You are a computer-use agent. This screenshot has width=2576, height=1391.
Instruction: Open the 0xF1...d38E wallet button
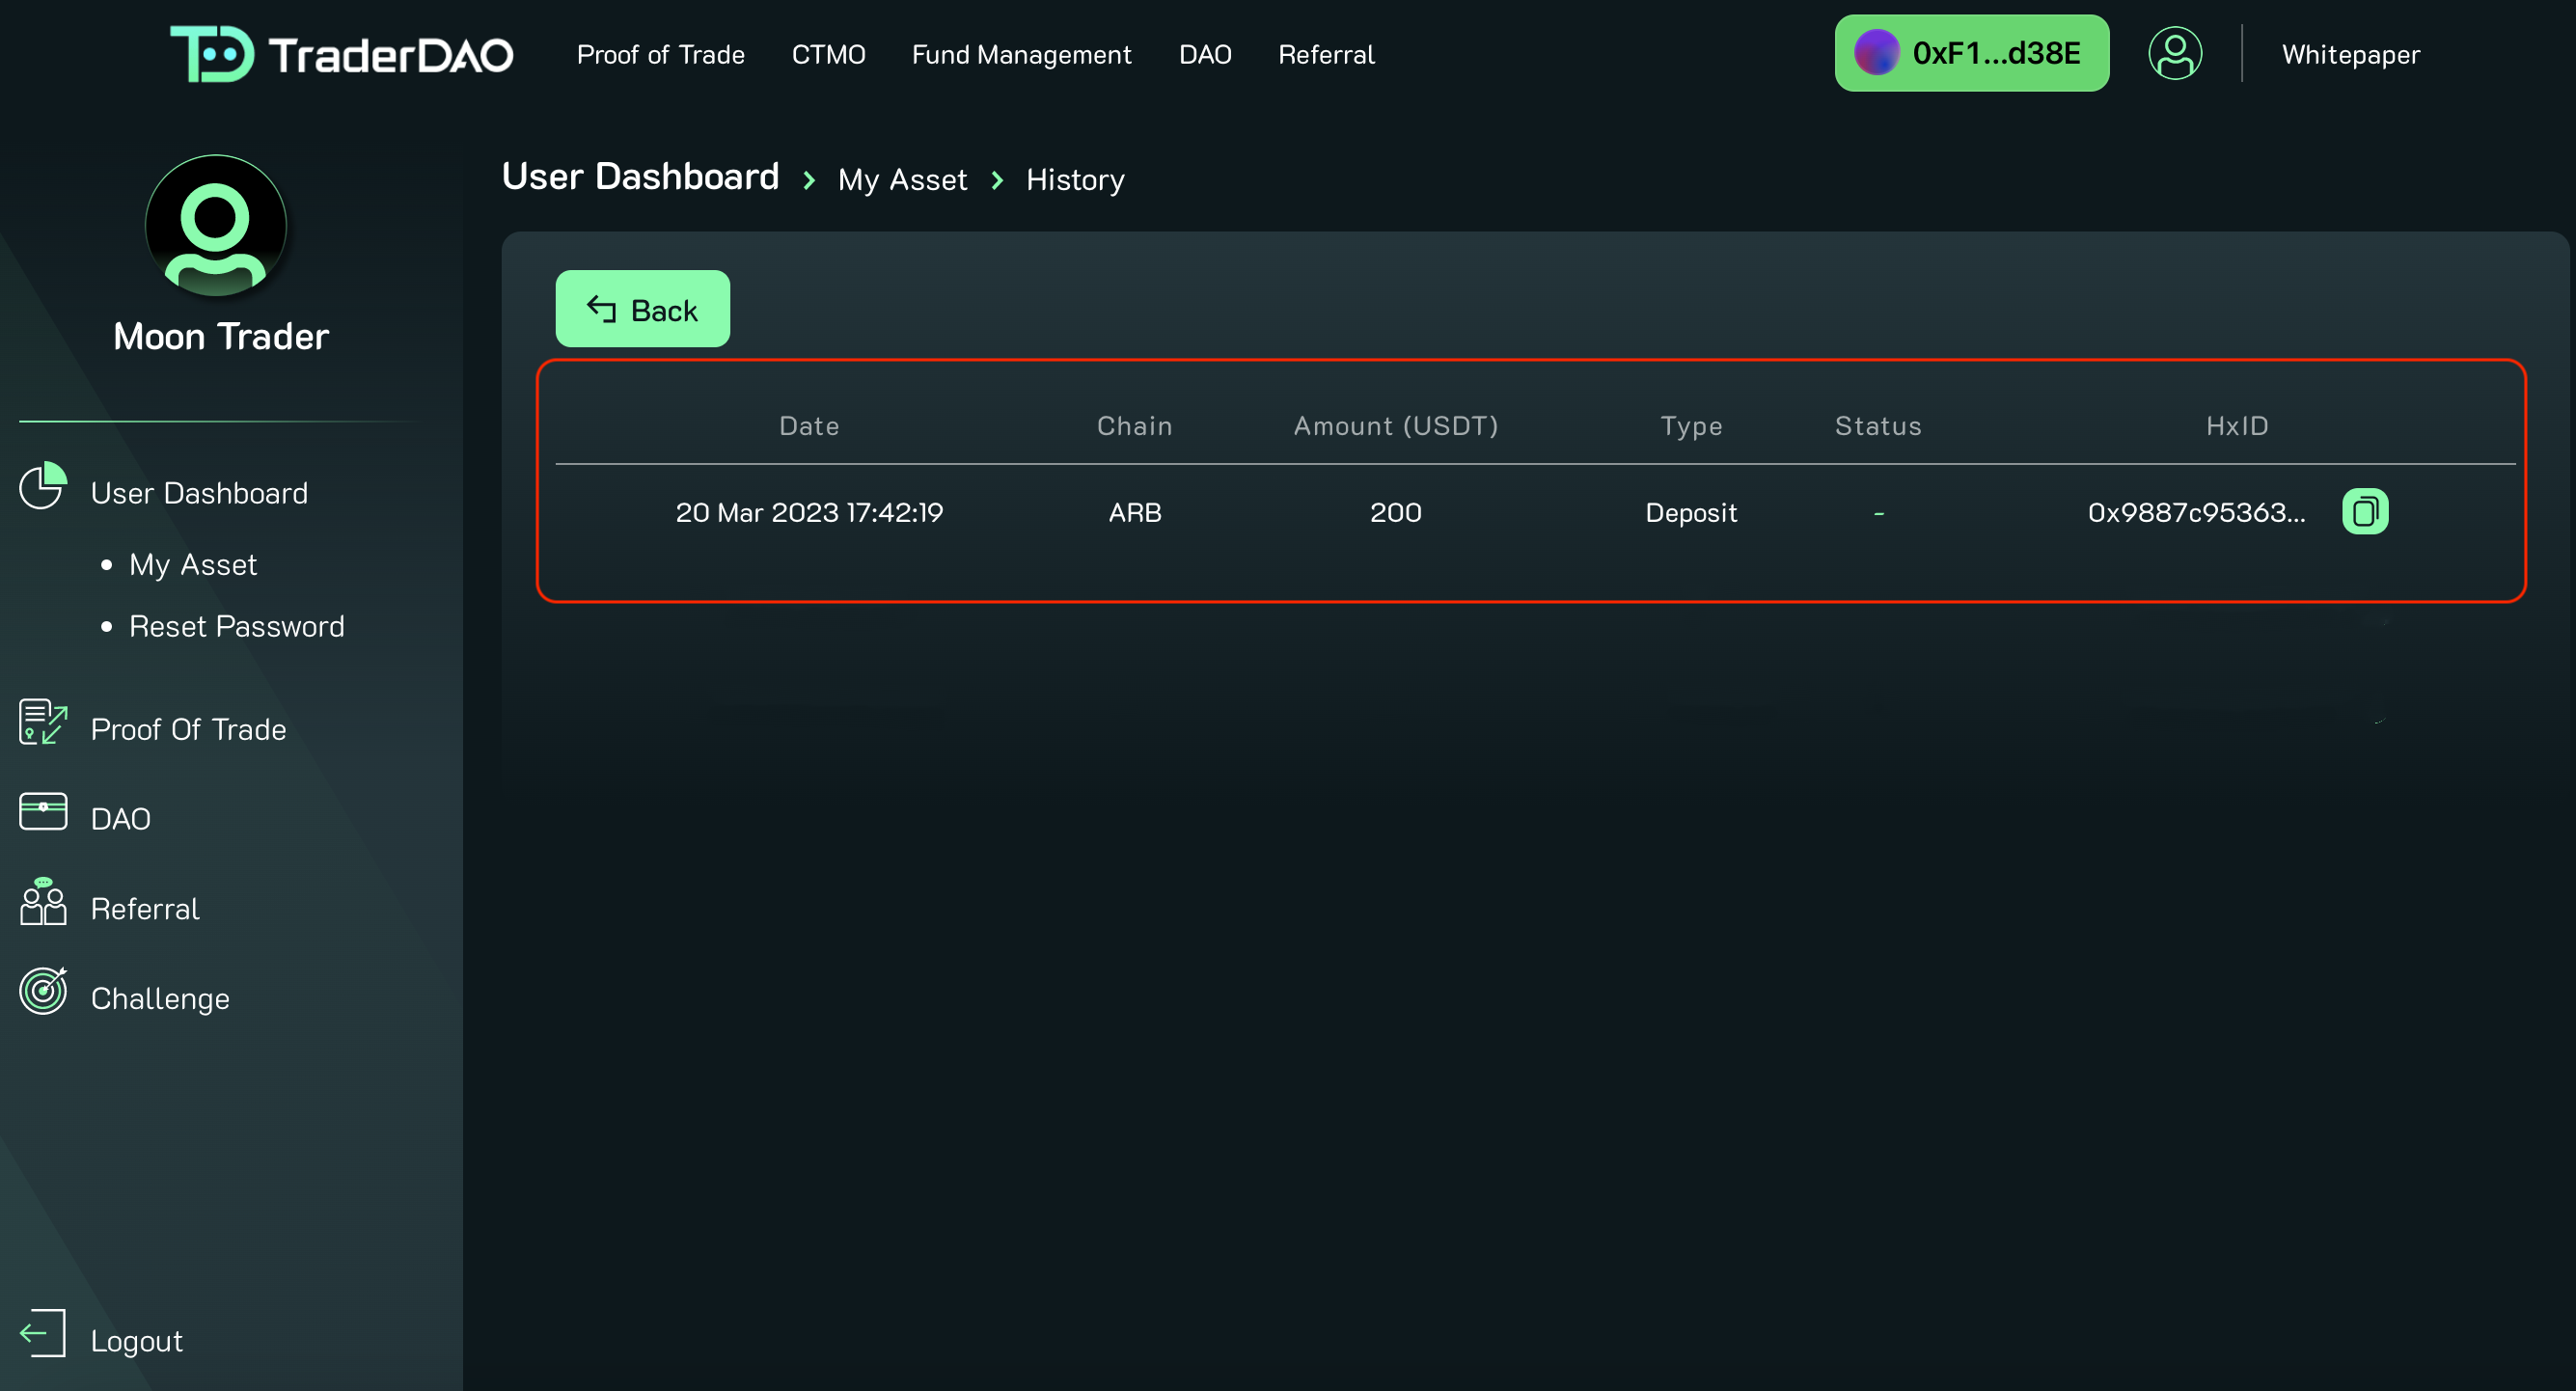tap(1971, 54)
